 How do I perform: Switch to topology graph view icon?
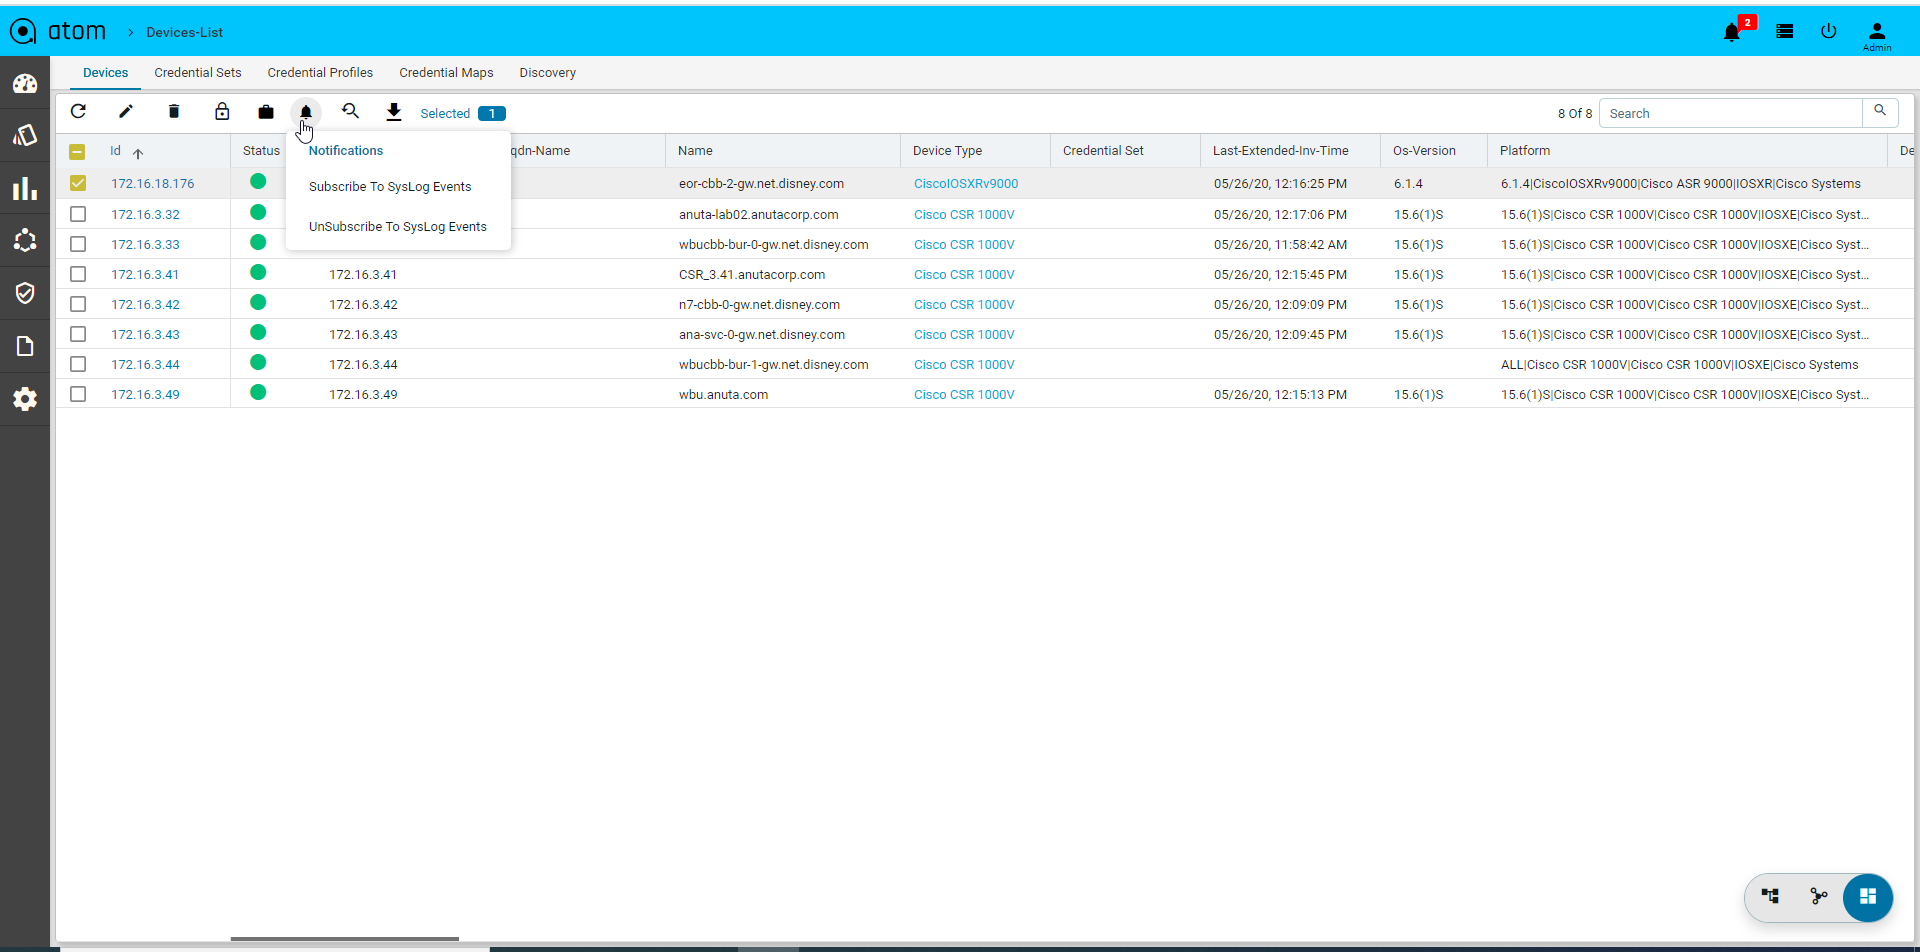point(1819,896)
